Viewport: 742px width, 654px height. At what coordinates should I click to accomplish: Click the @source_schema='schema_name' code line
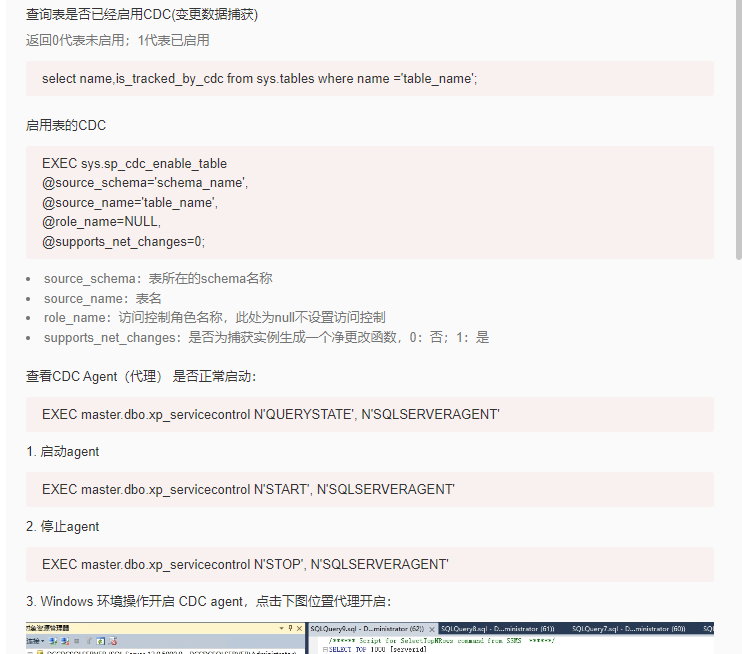click(x=145, y=183)
